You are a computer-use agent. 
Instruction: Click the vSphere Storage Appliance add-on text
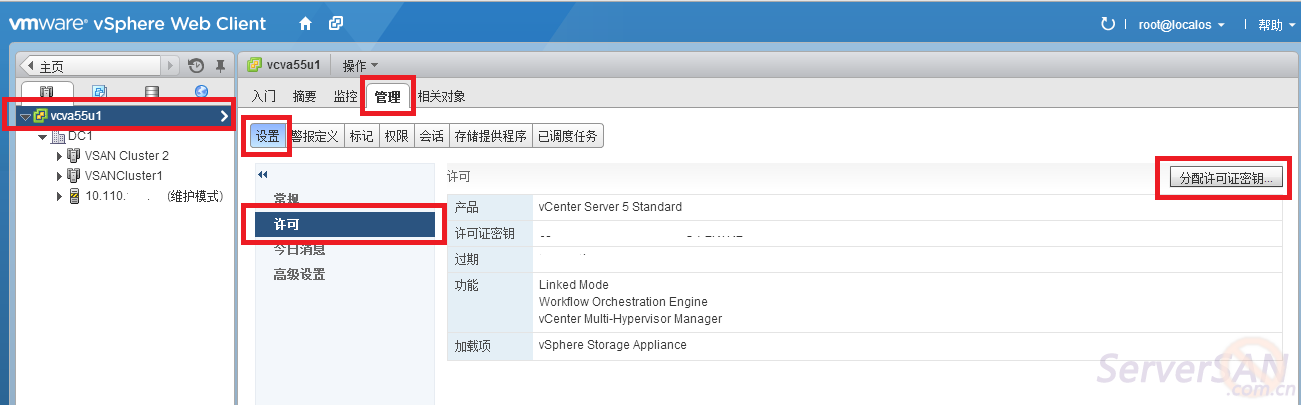pos(612,345)
